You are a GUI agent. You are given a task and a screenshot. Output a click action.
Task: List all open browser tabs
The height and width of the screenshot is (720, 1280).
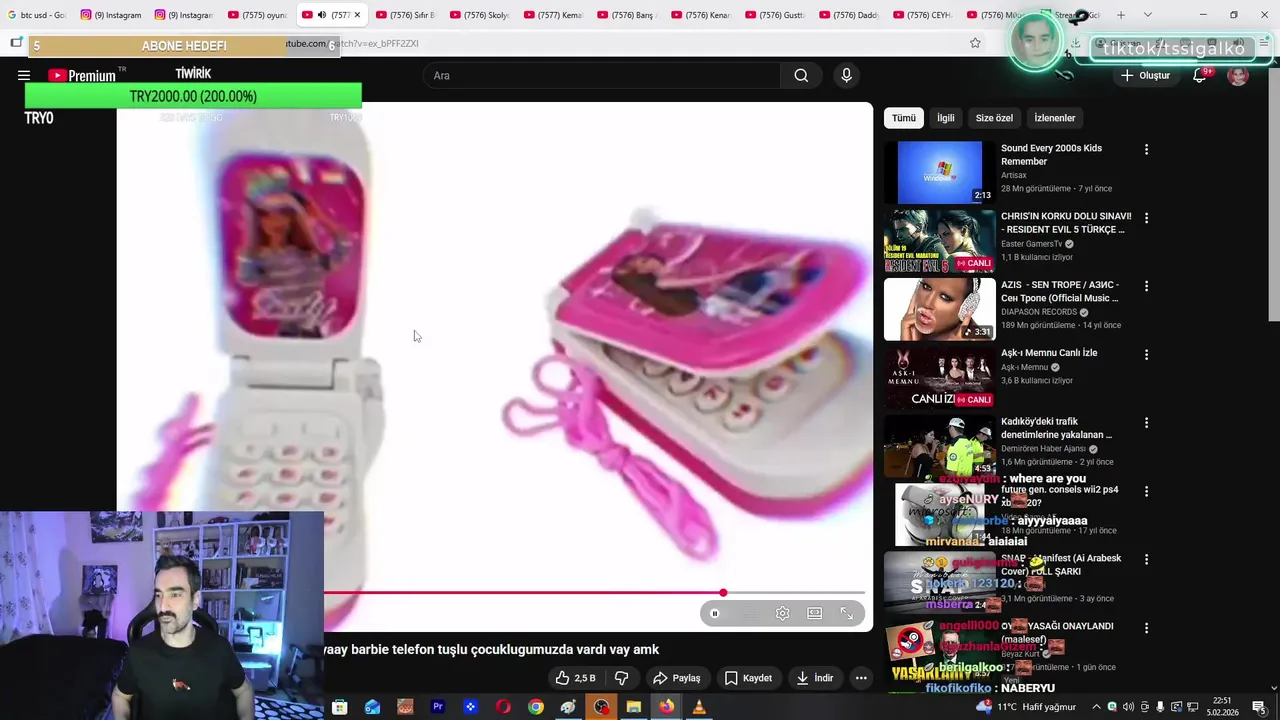coord(1147,15)
